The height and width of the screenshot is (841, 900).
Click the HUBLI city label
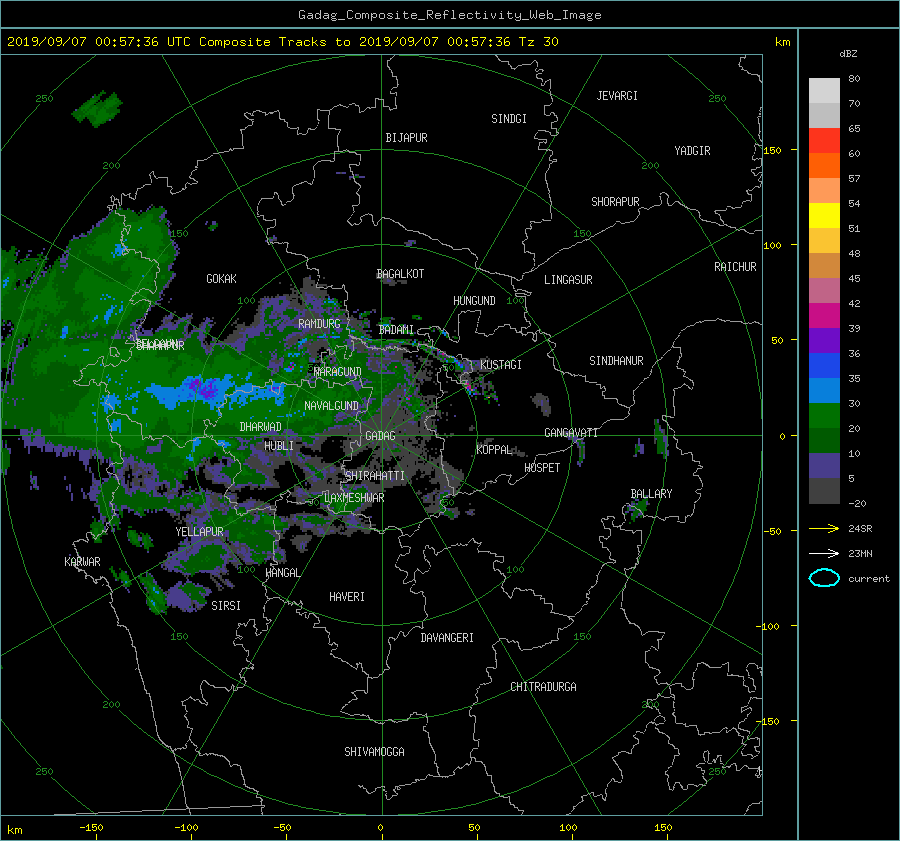click(x=279, y=446)
